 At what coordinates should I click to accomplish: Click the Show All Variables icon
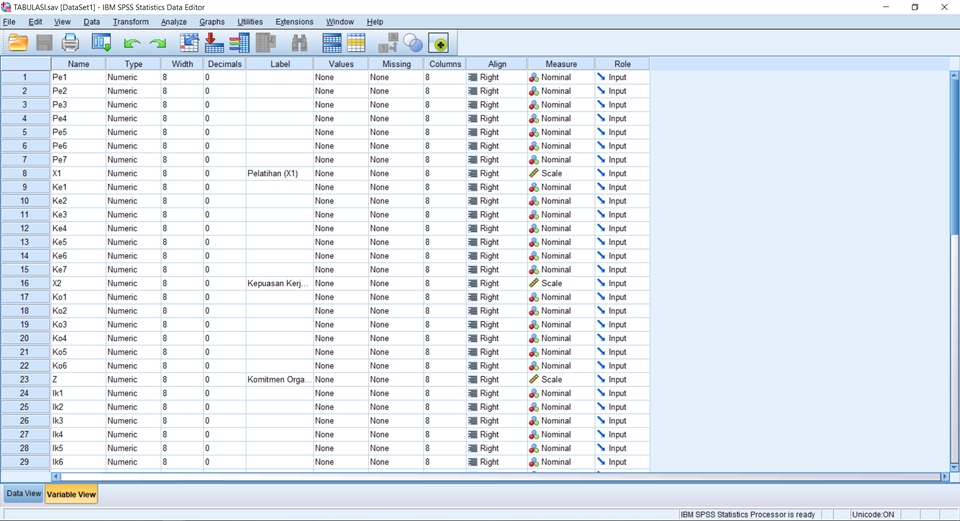(x=439, y=43)
